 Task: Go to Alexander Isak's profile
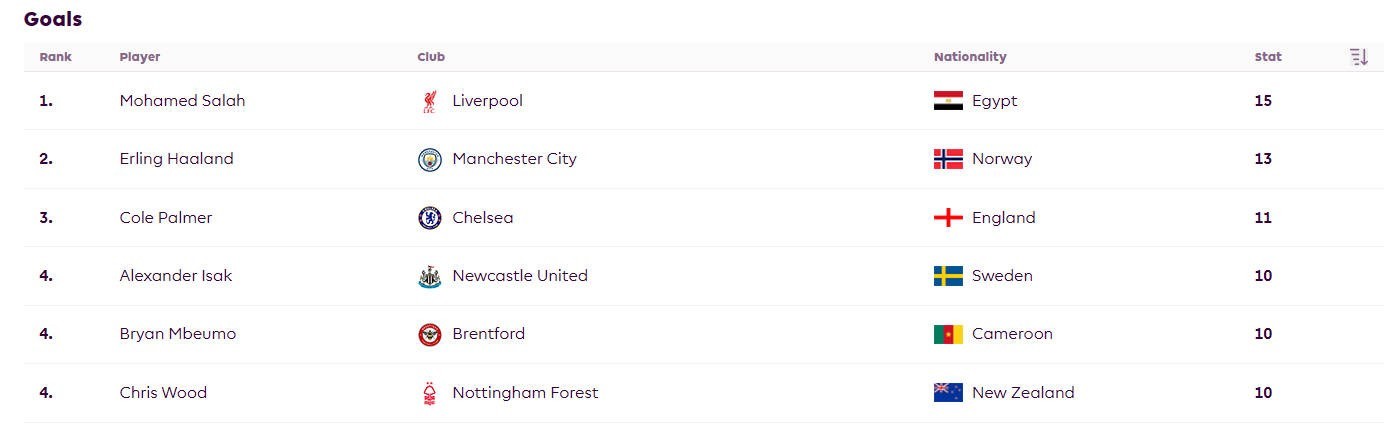point(176,276)
